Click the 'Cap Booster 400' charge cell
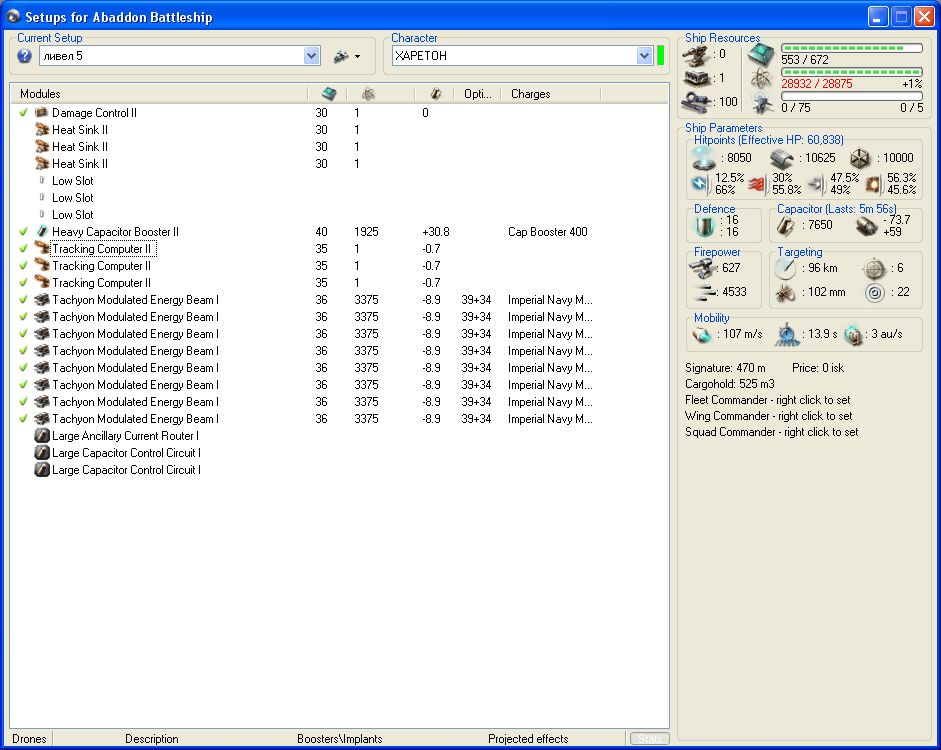 tap(547, 232)
